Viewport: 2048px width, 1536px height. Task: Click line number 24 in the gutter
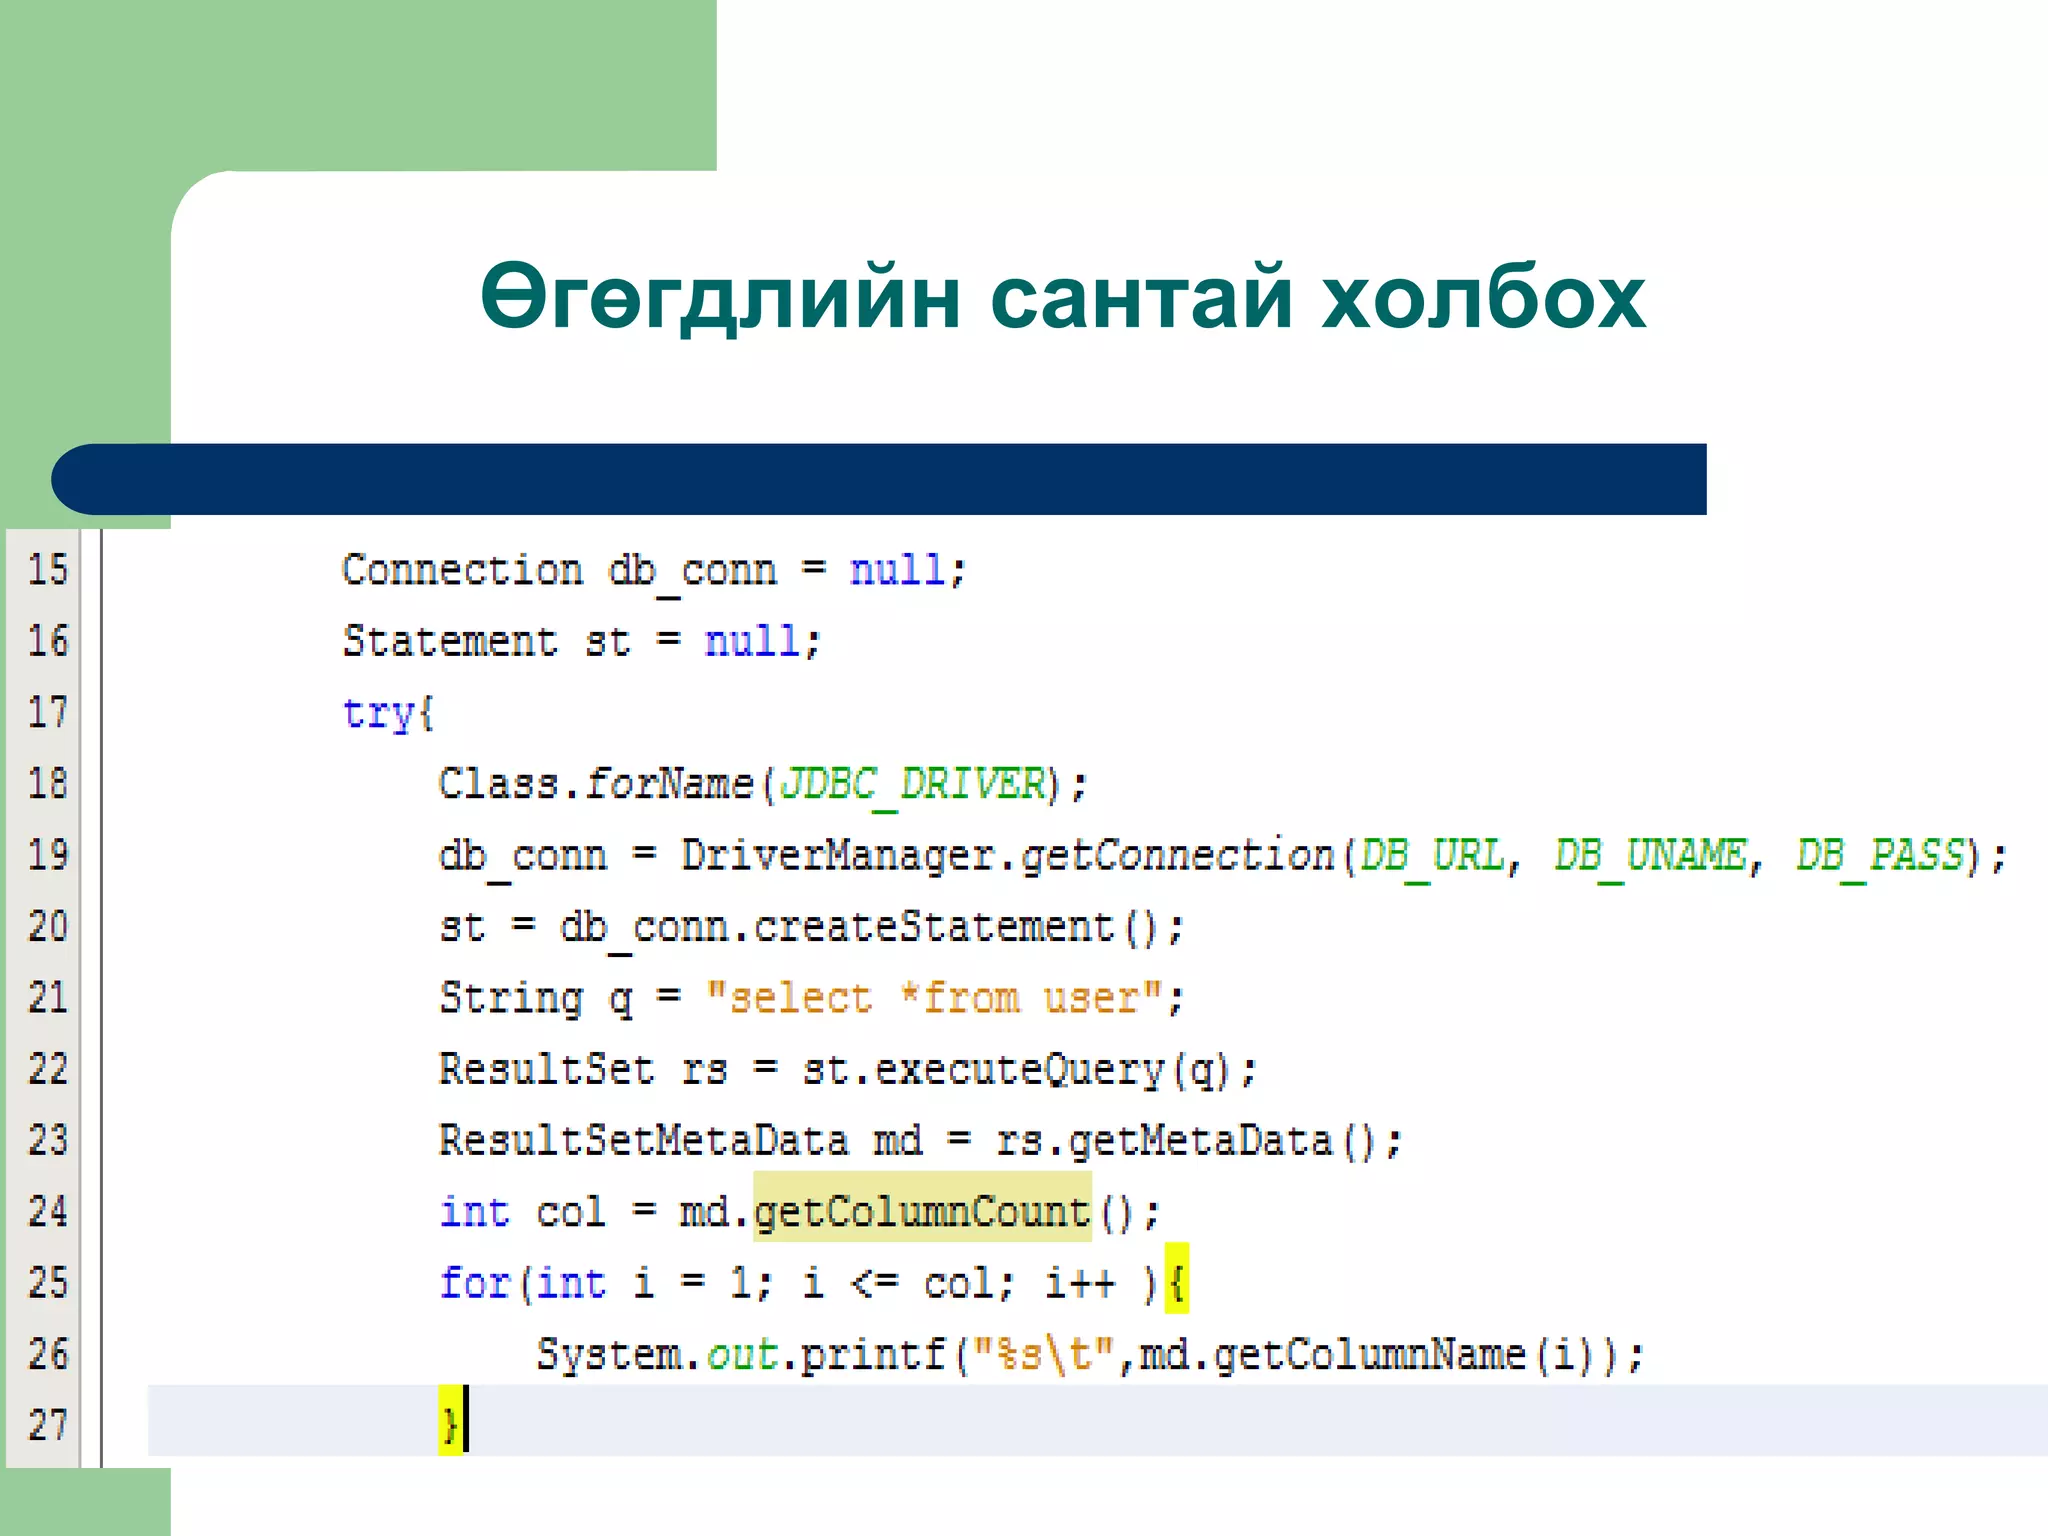coord(48,1211)
